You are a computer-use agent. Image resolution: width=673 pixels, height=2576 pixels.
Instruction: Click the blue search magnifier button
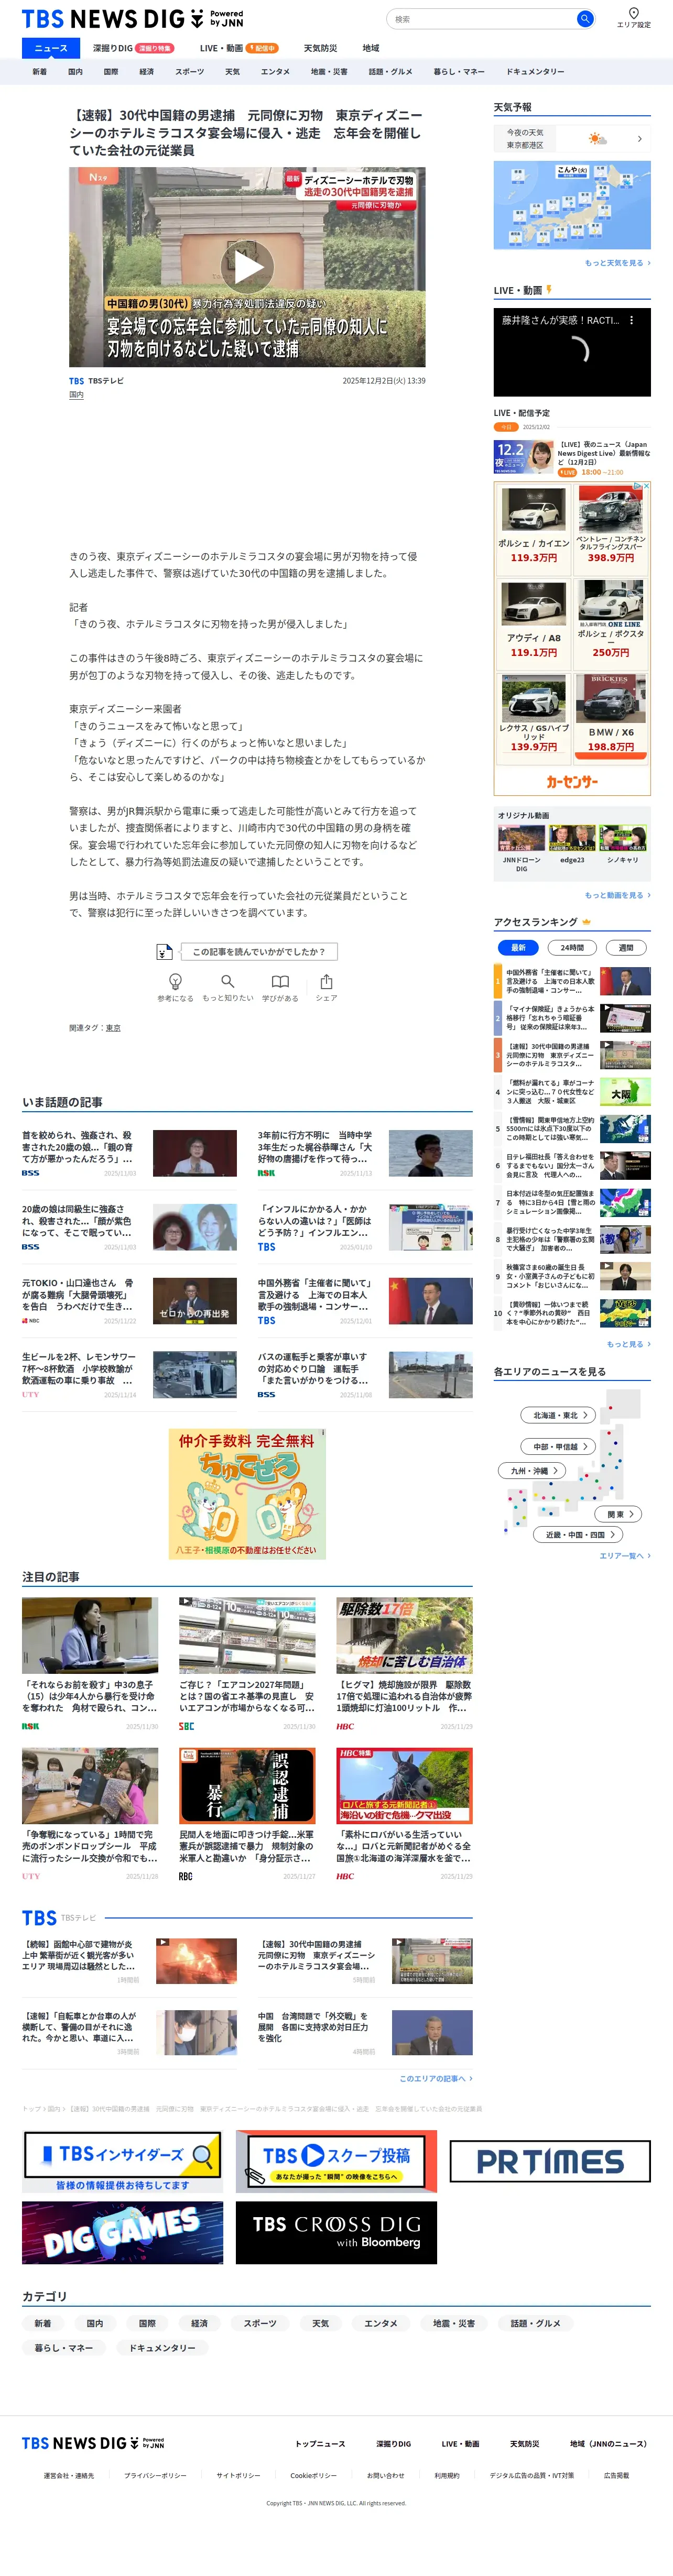[584, 19]
